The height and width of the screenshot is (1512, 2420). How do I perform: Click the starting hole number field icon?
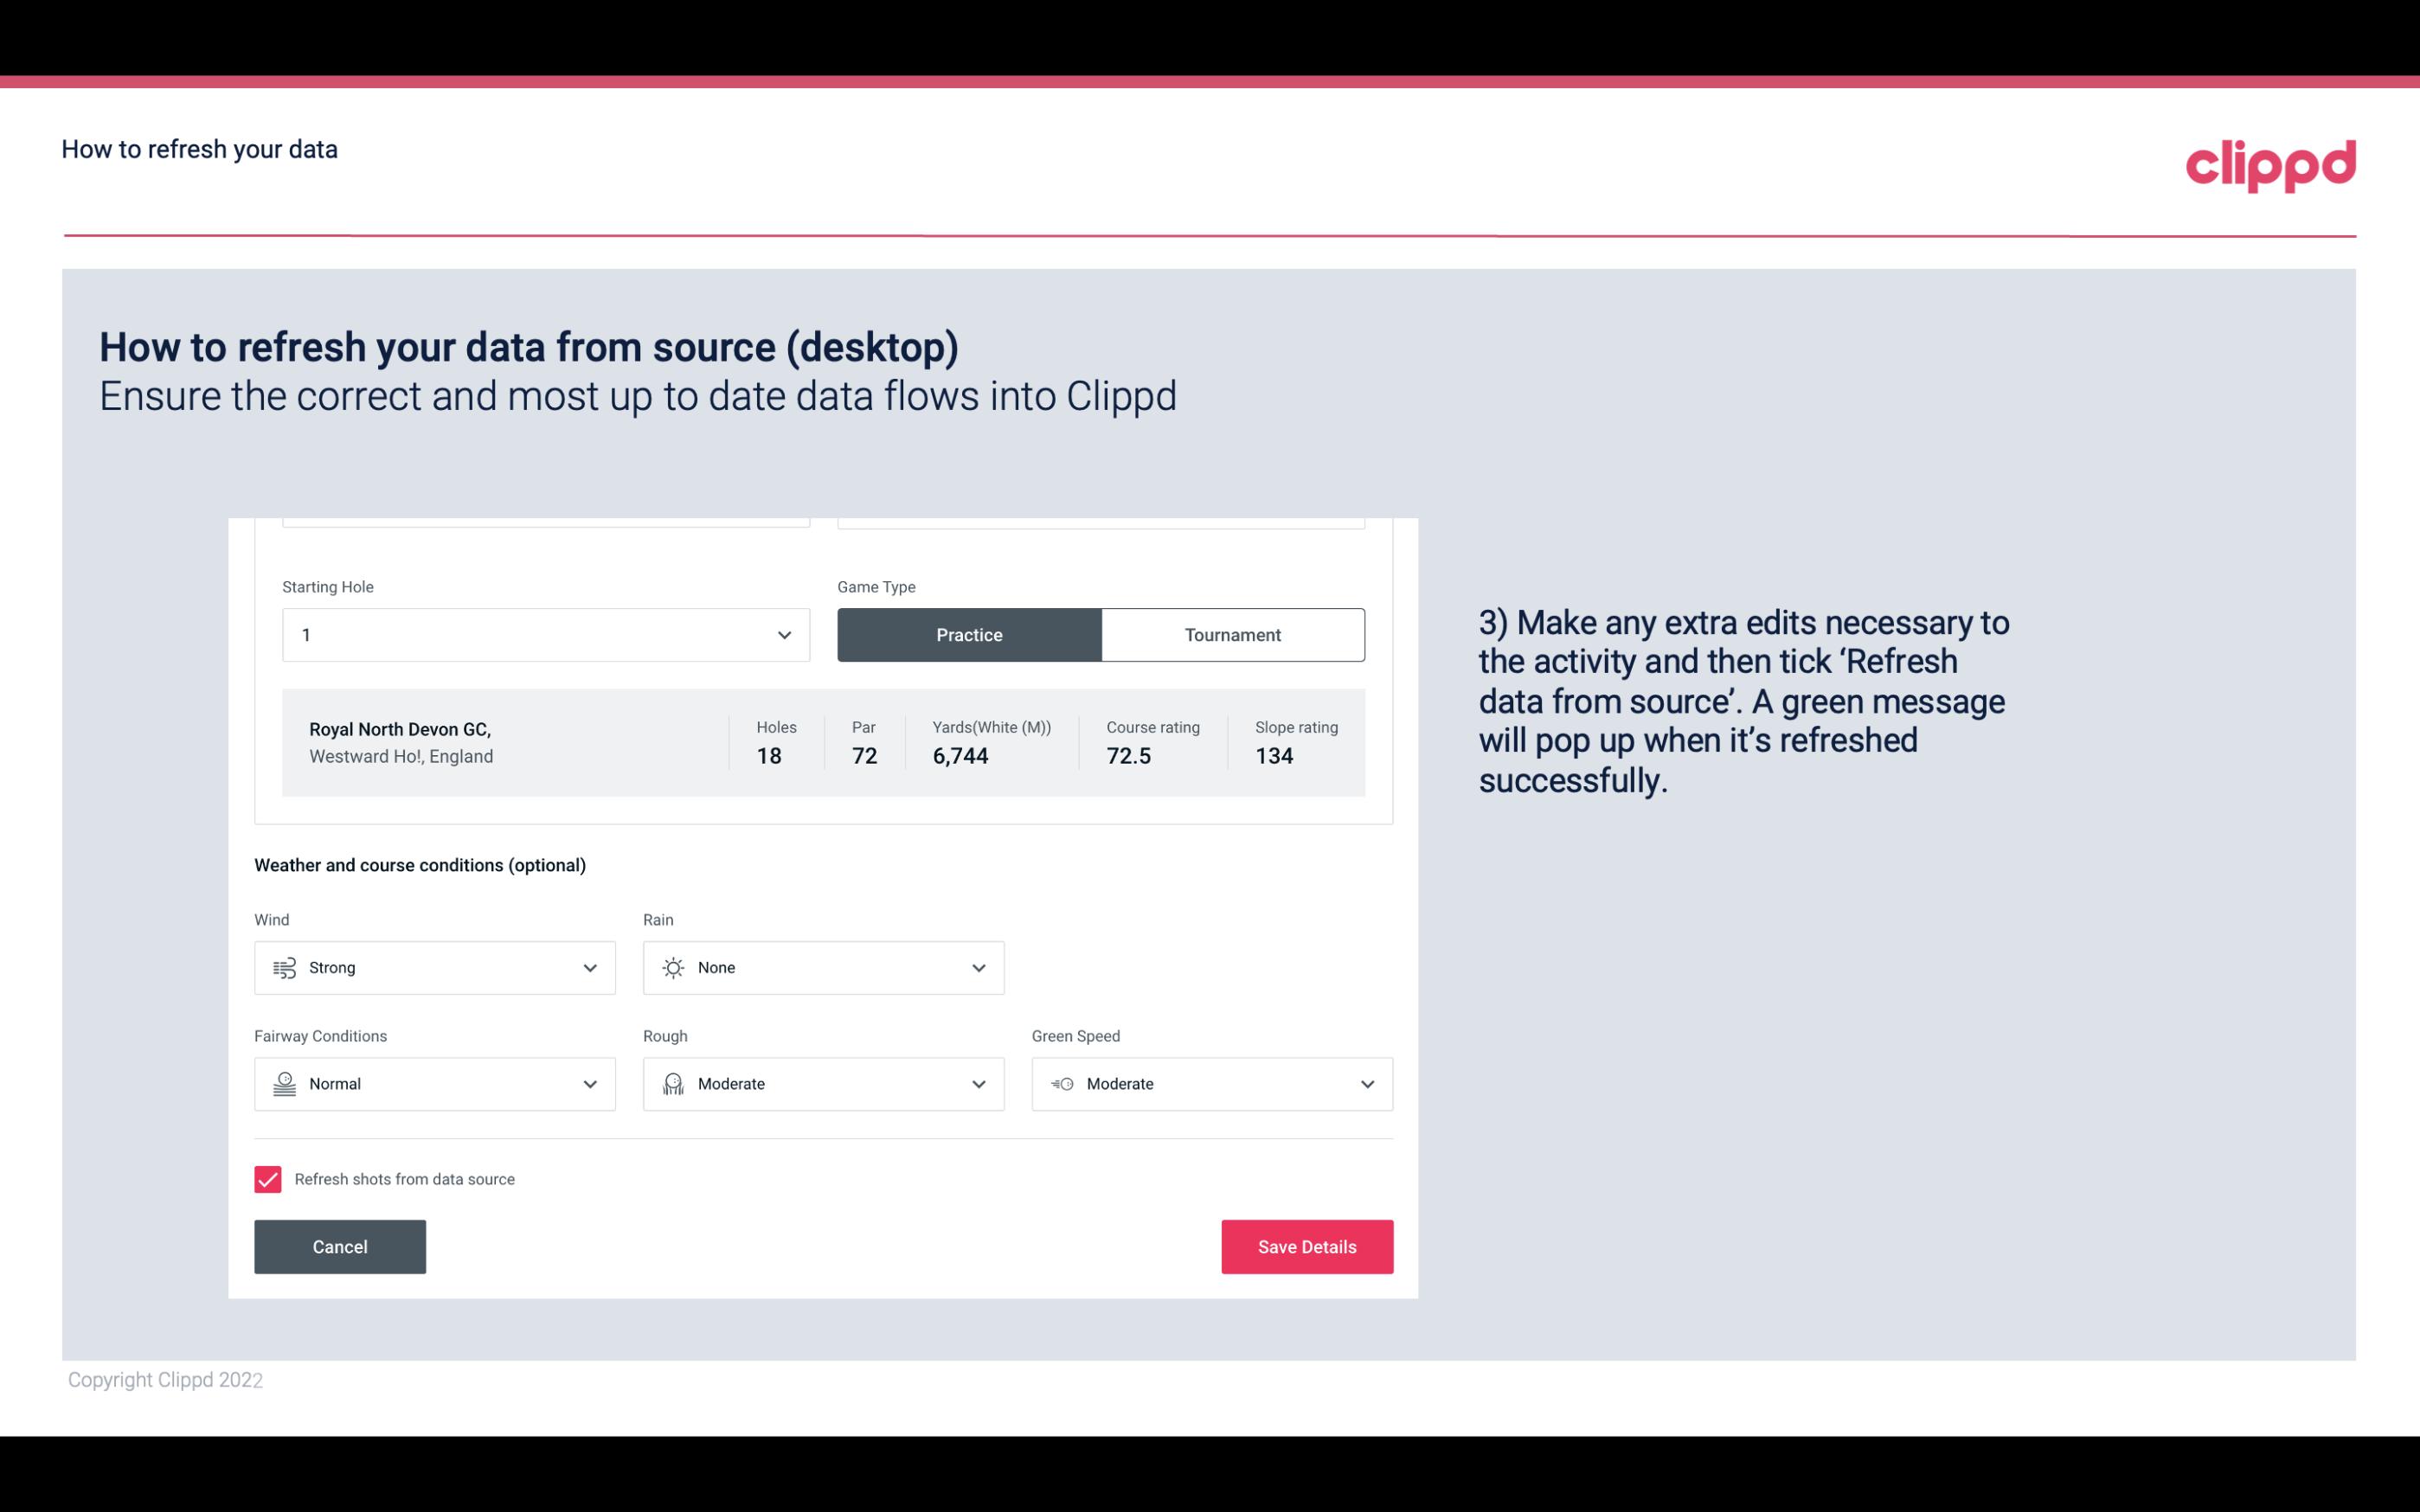point(780,634)
